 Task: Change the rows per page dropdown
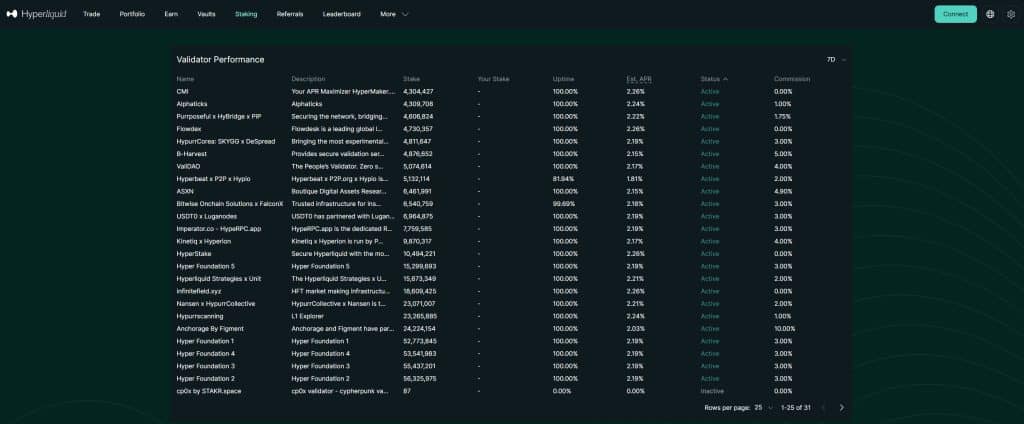pos(763,408)
